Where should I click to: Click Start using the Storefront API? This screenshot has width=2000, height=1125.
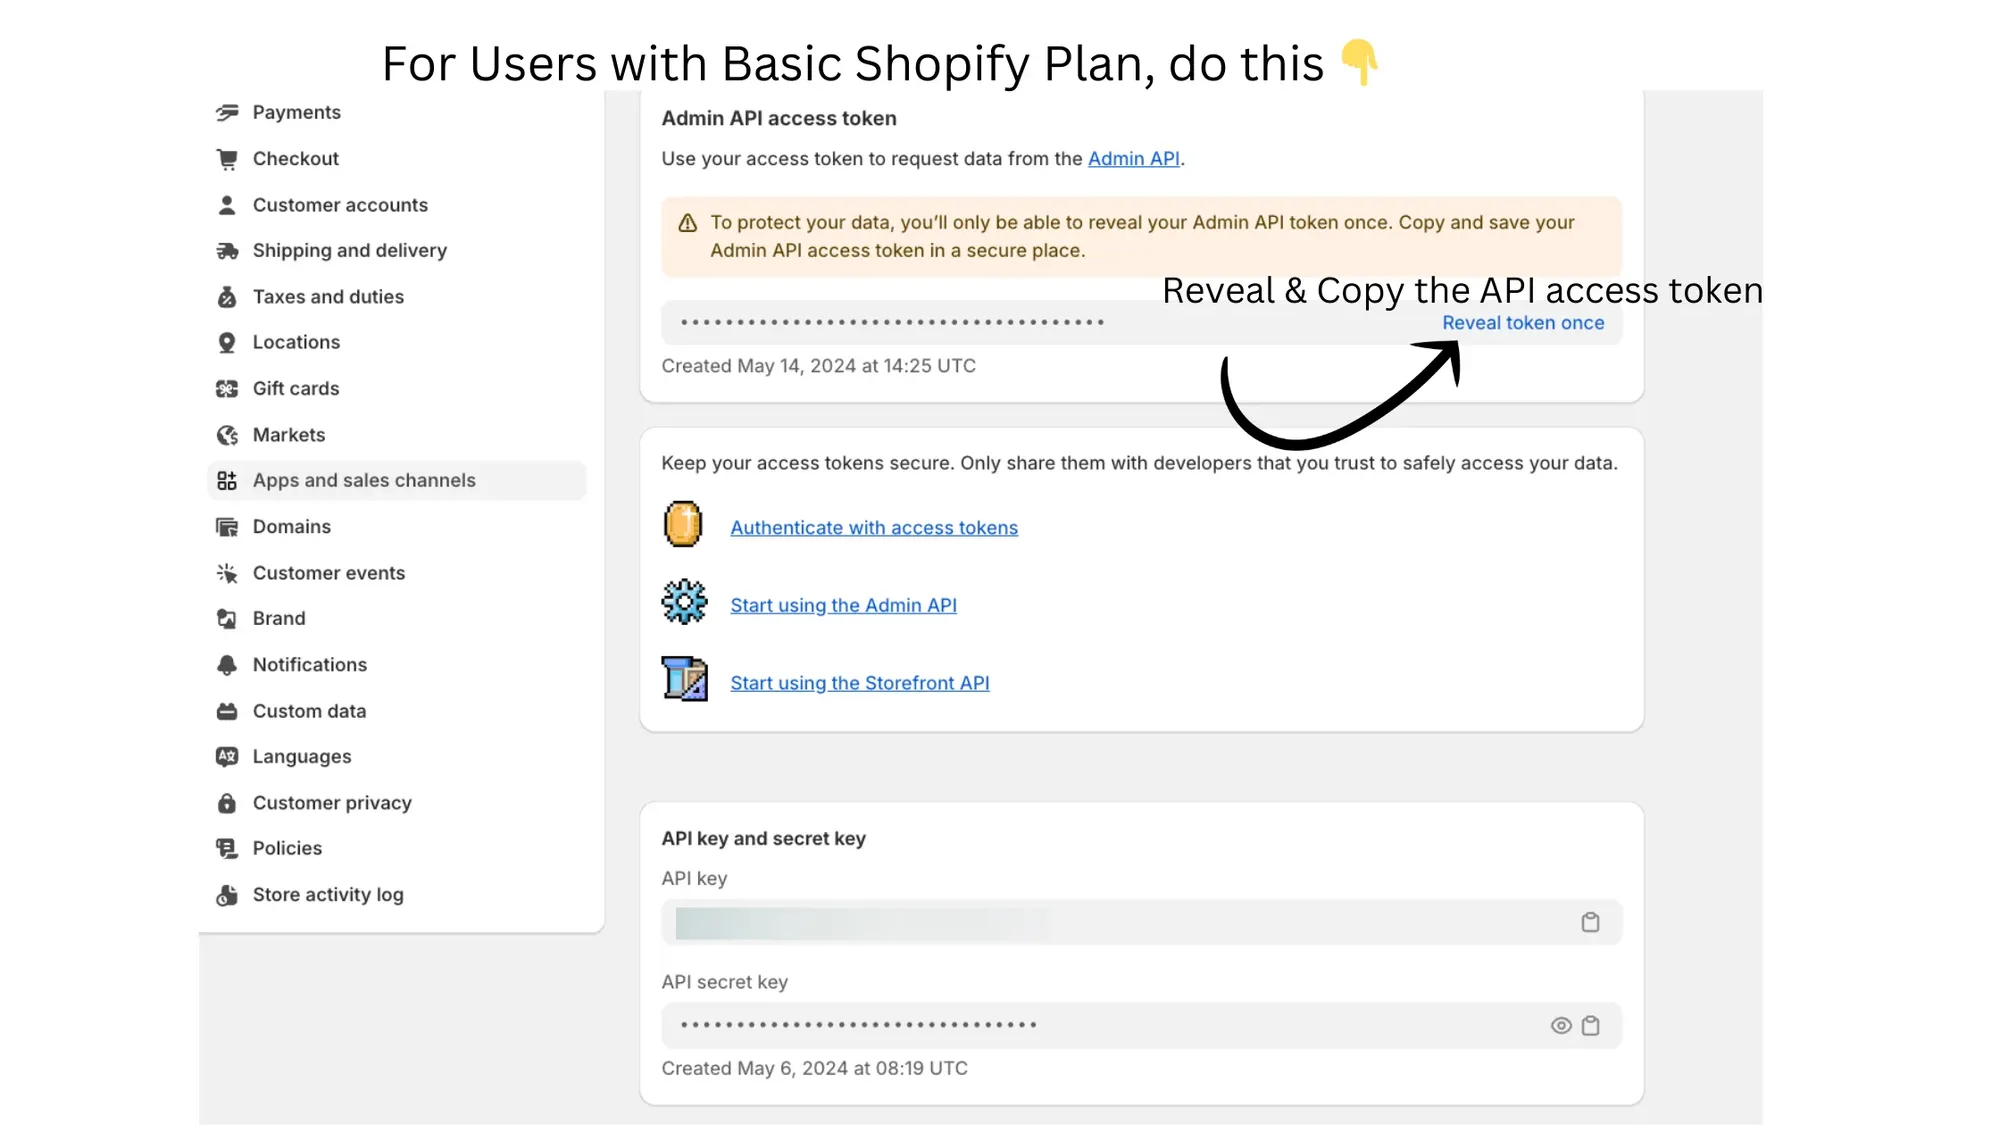click(859, 682)
